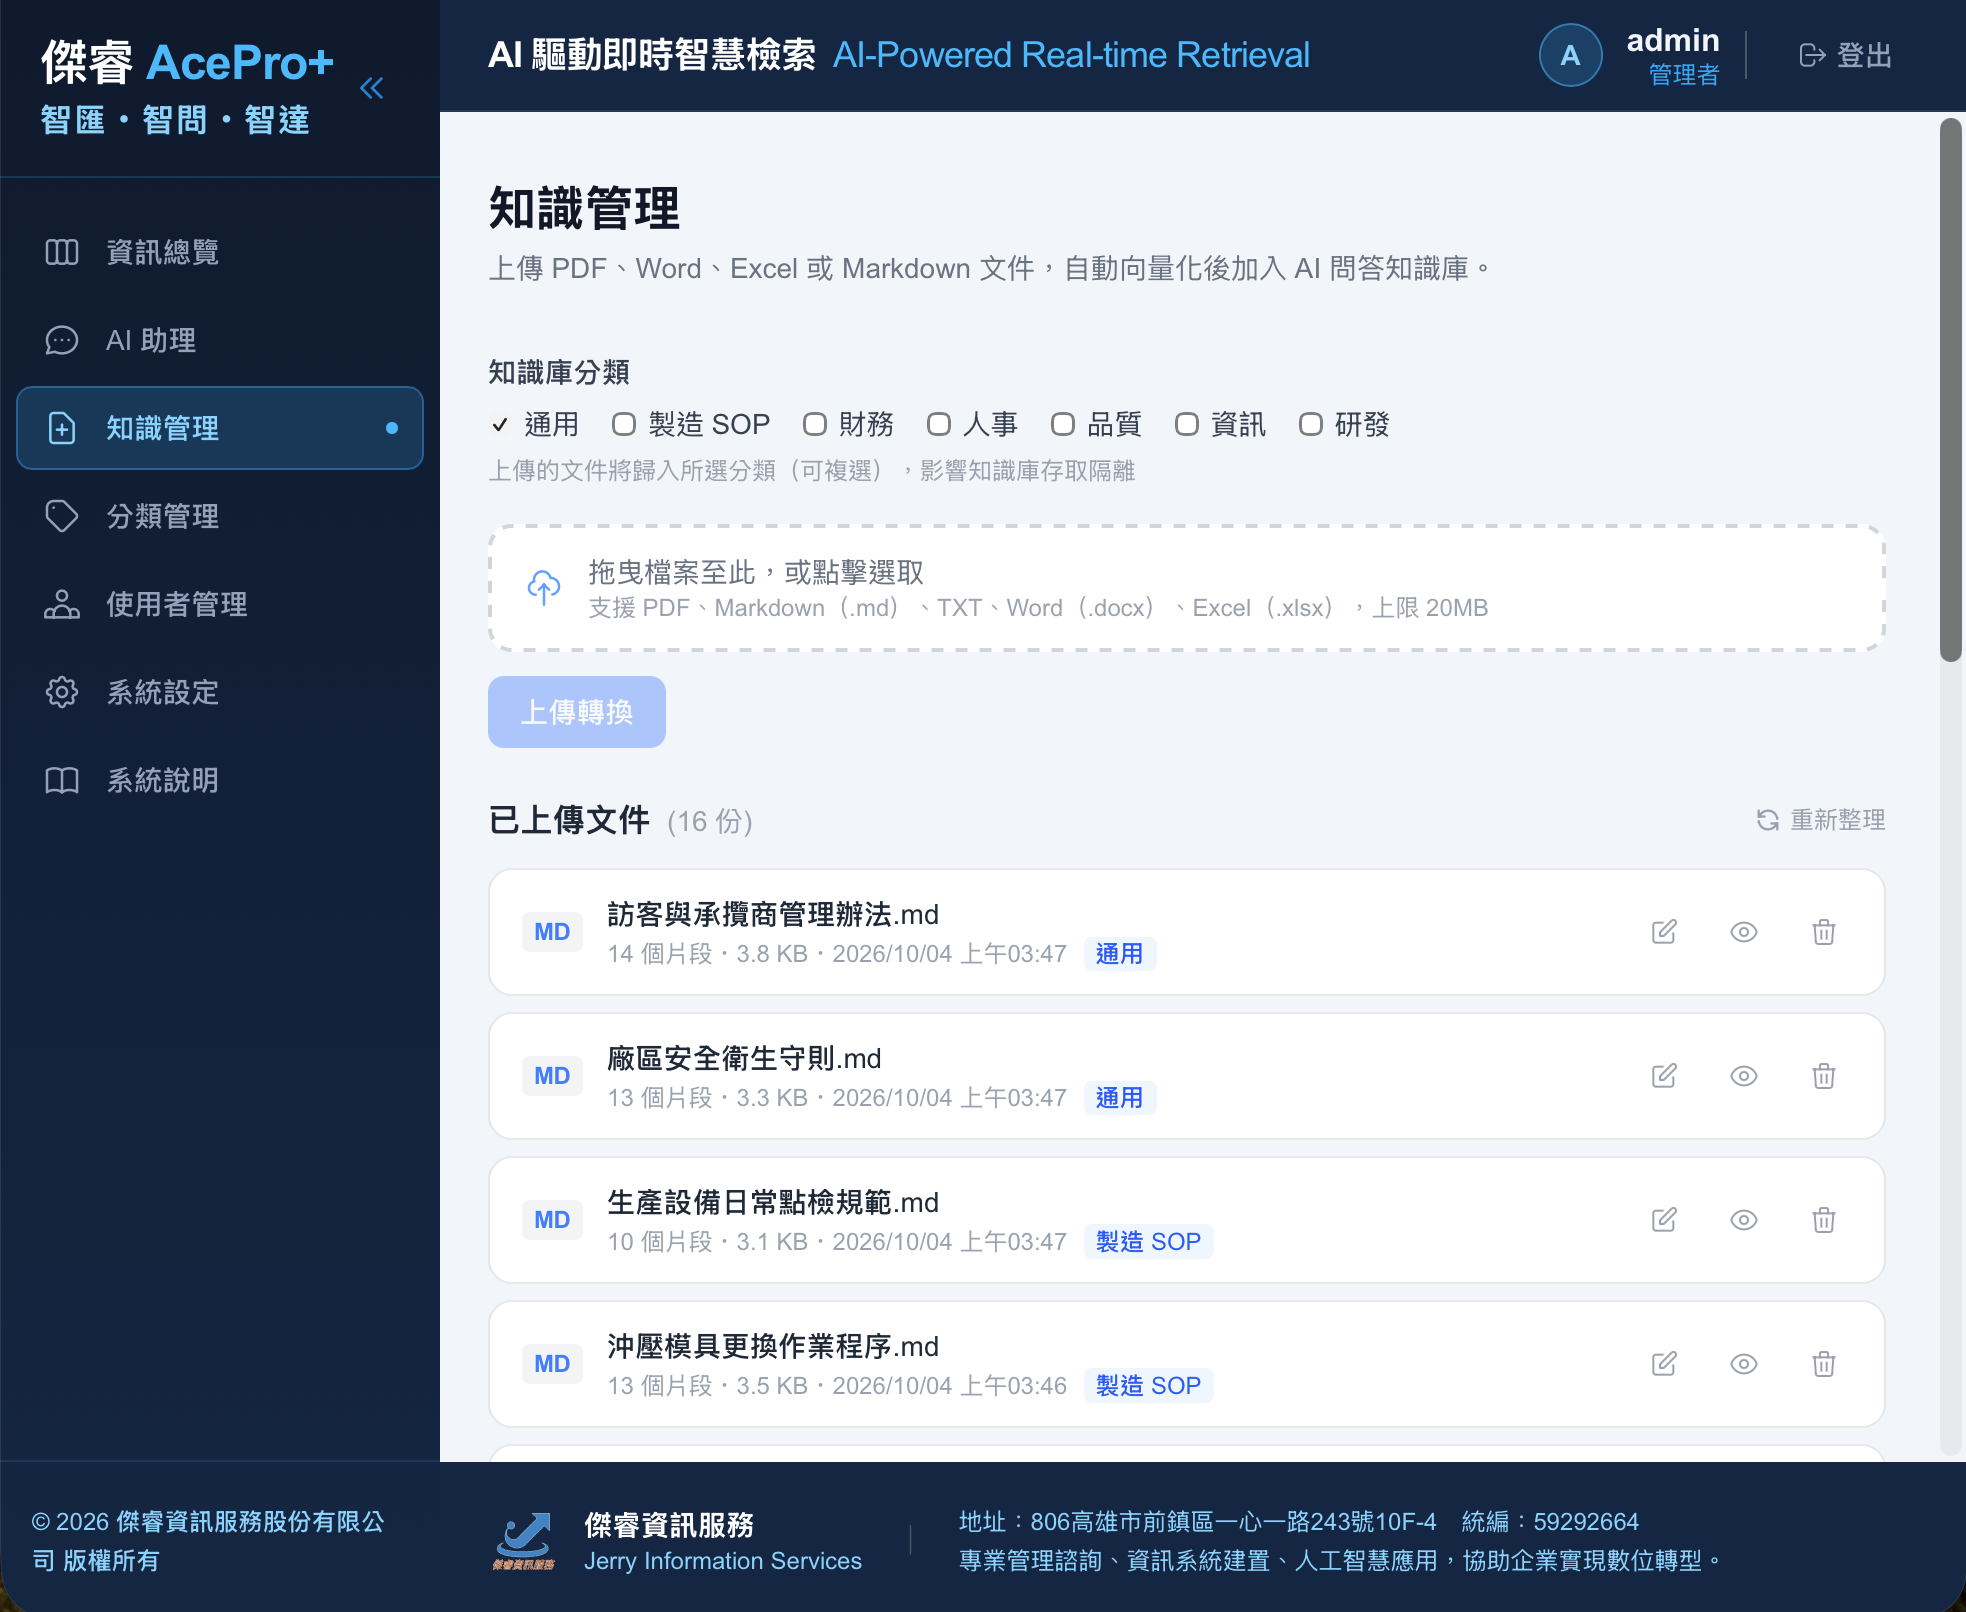This screenshot has width=1966, height=1612.
Task: Open 資訊總覽 in the sidebar
Action: click(220, 252)
